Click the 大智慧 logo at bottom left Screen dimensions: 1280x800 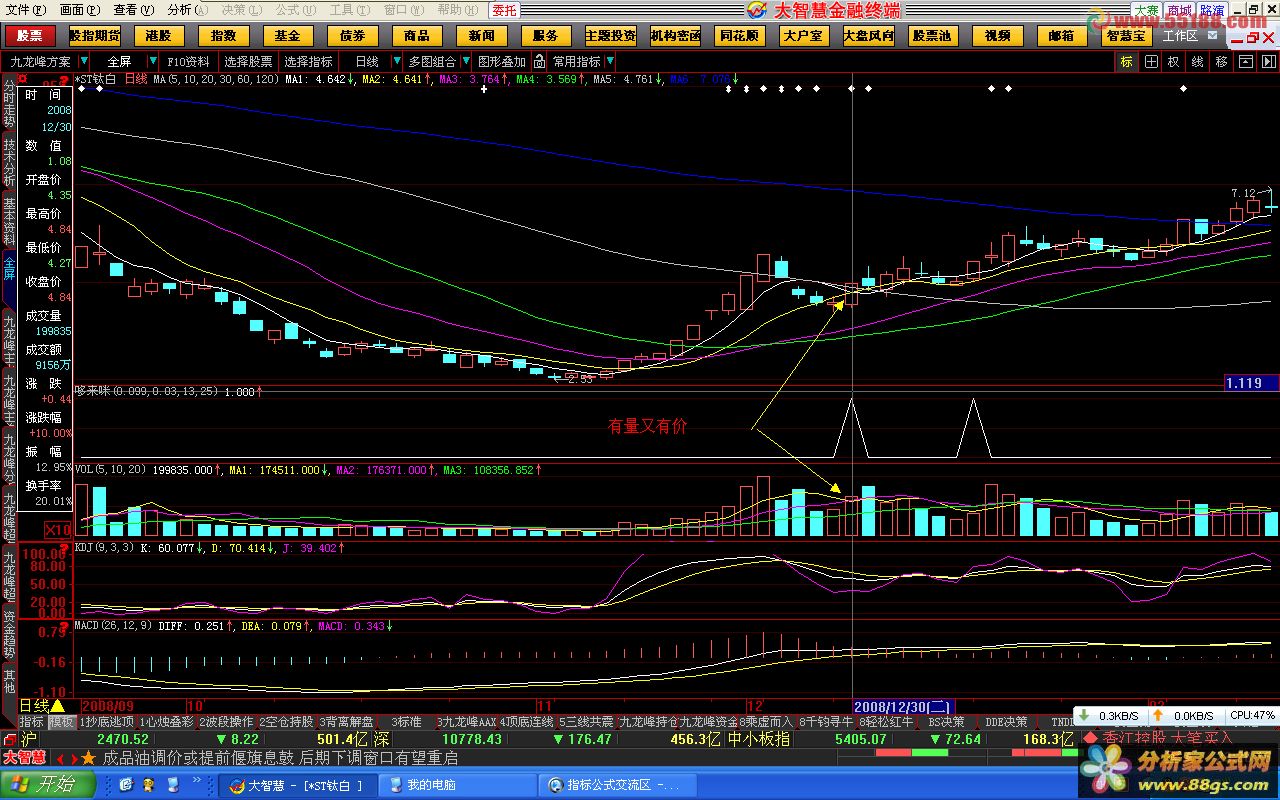coord(25,757)
